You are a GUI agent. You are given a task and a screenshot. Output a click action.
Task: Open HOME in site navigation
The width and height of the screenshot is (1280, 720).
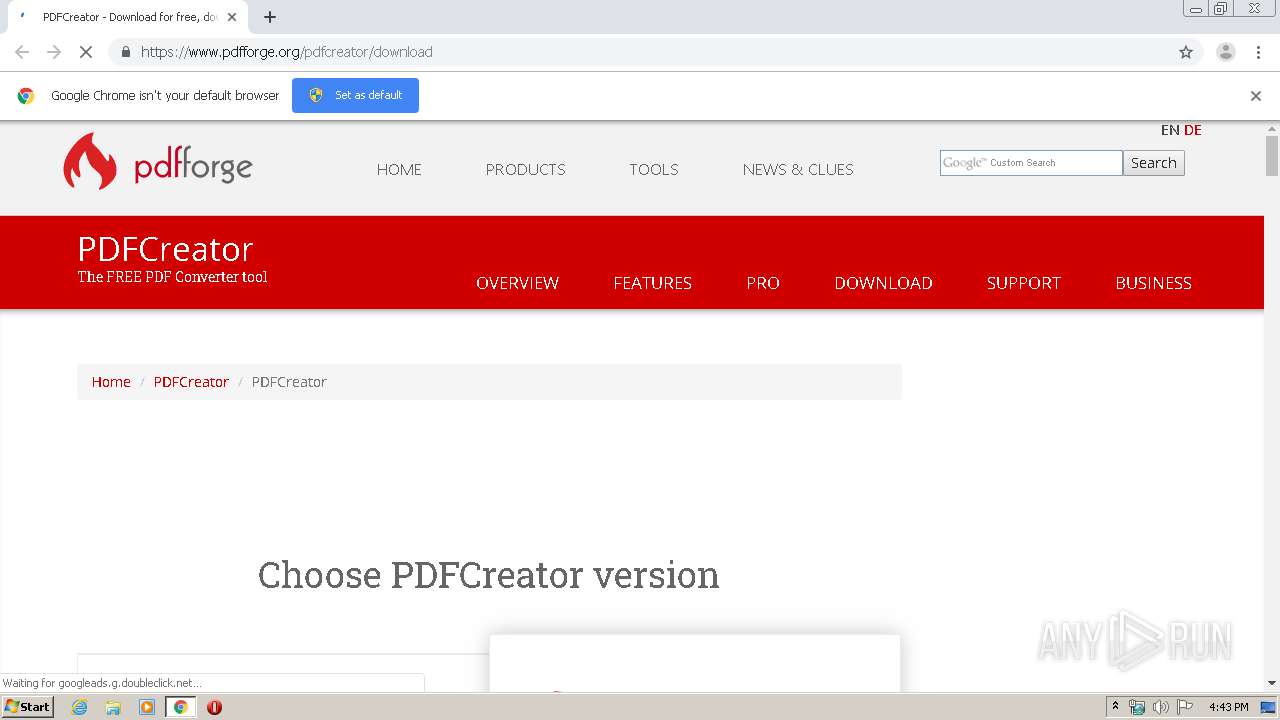[399, 169]
